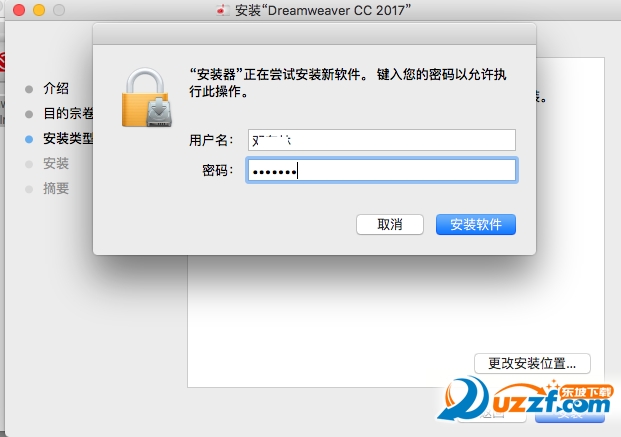Click the gray bullet beside 介绍
Screen dimensions: 621x437
(x=29, y=89)
